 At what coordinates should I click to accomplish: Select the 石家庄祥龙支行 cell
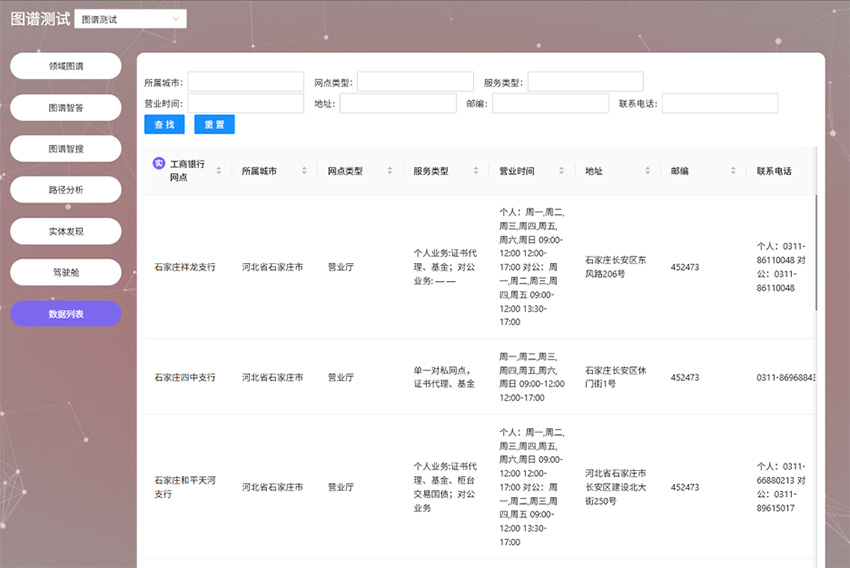click(185, 267)
